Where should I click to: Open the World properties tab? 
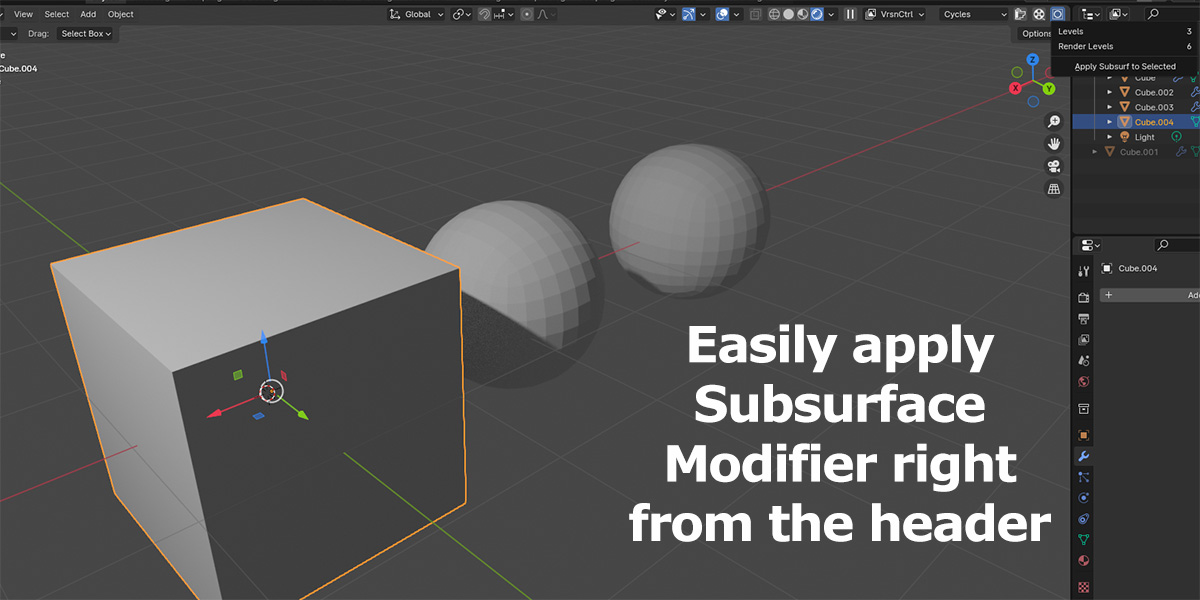point(1084,381)
